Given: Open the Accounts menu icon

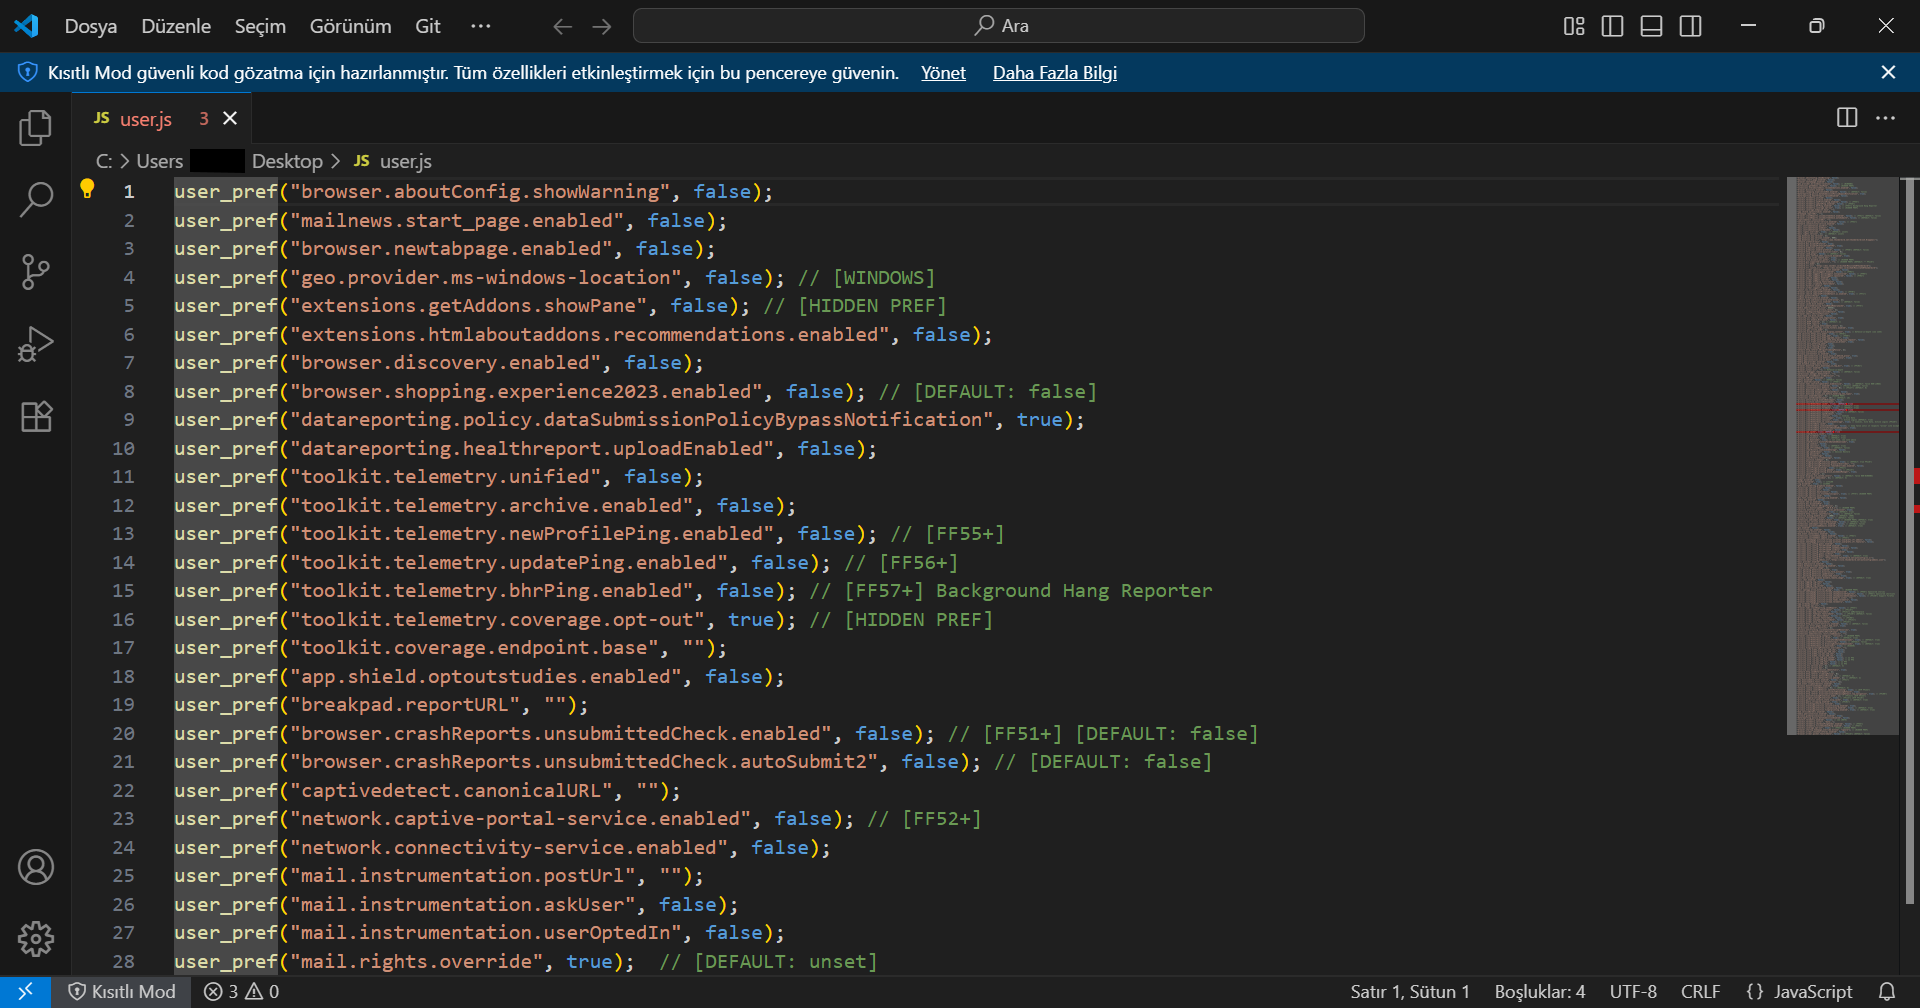Looking at the screenshot, I should click(x=36, y=867).
